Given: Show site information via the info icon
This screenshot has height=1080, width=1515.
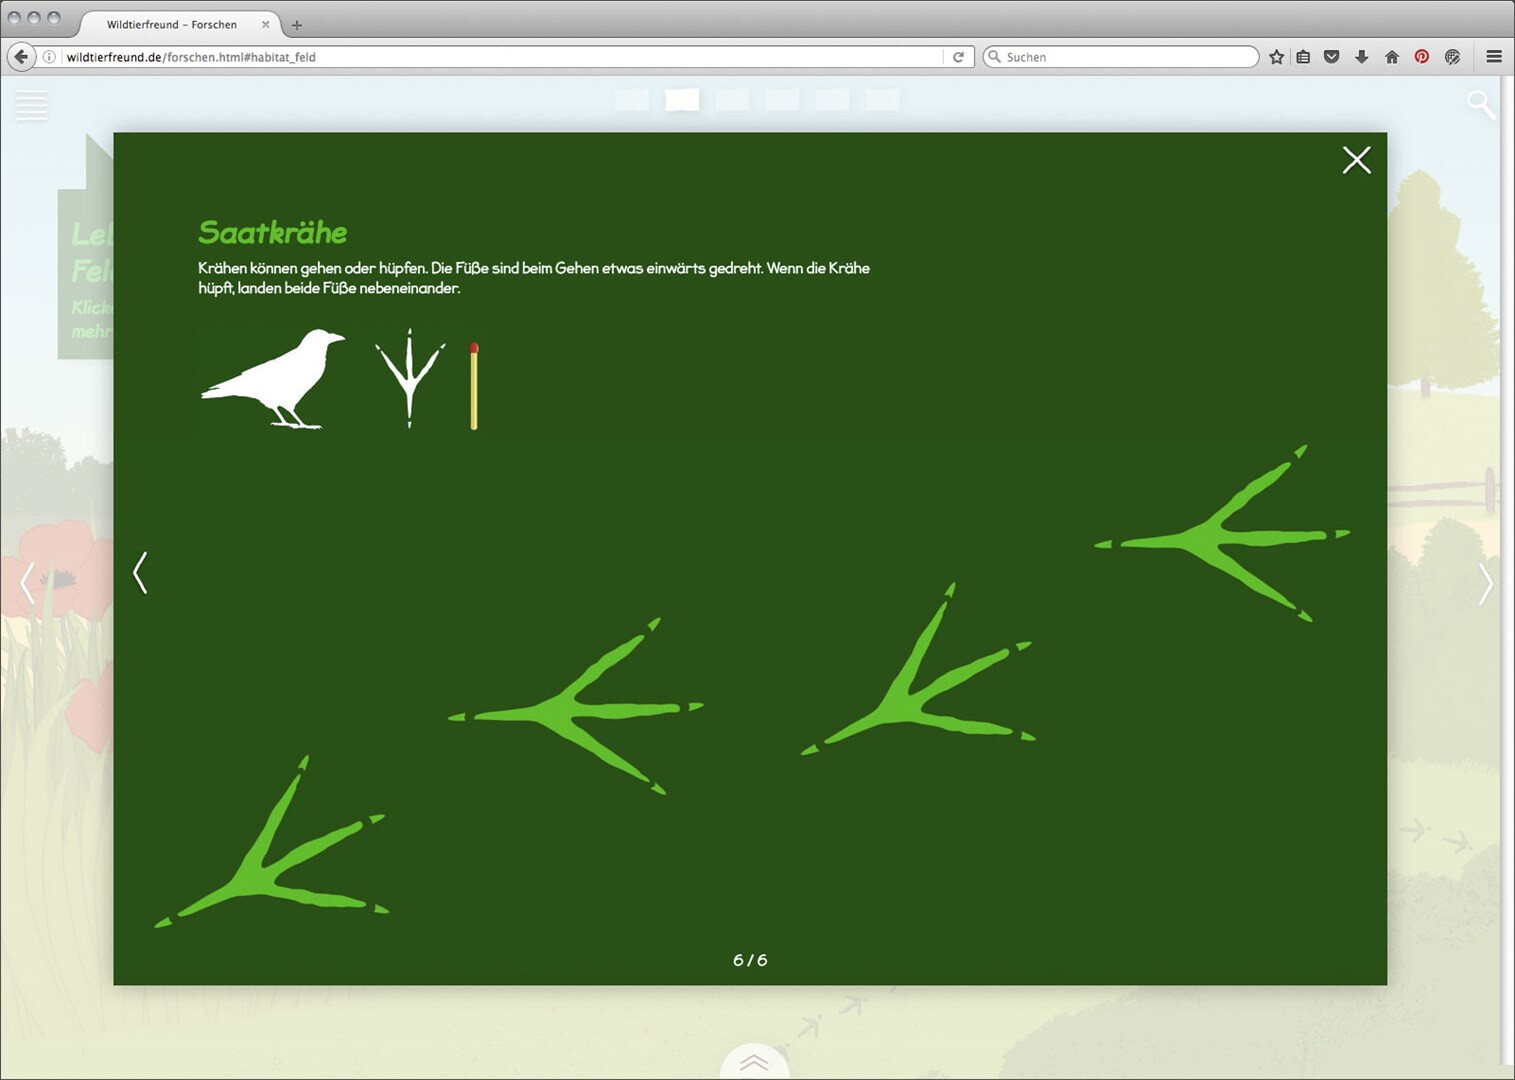Looking at the screenshot, I should (x=49, y=57).
